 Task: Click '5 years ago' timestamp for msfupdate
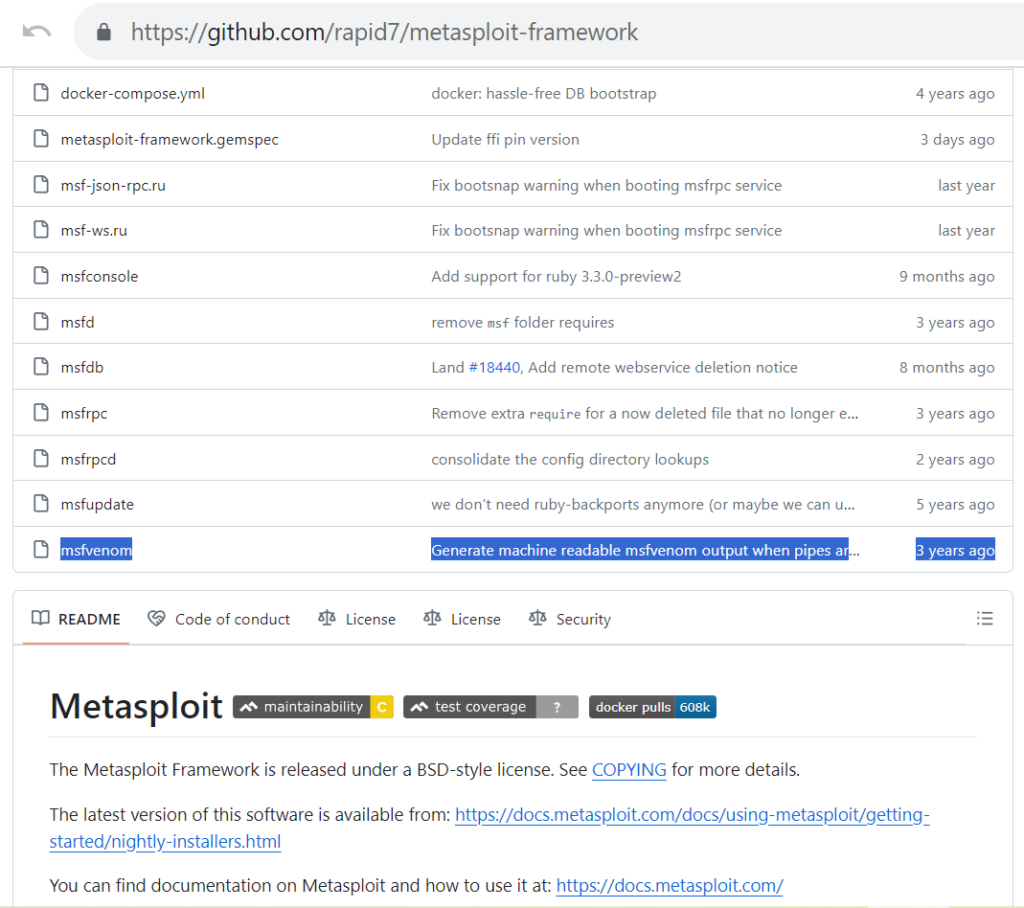click(x=955, y=504)
